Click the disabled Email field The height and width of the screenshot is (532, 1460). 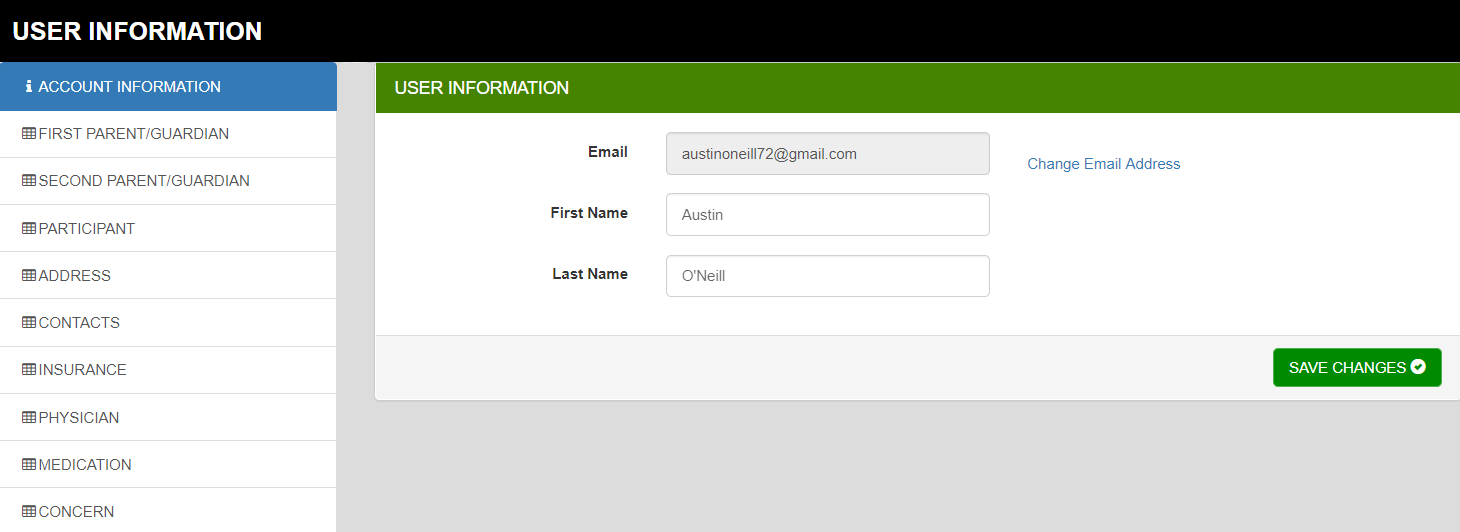827,154
